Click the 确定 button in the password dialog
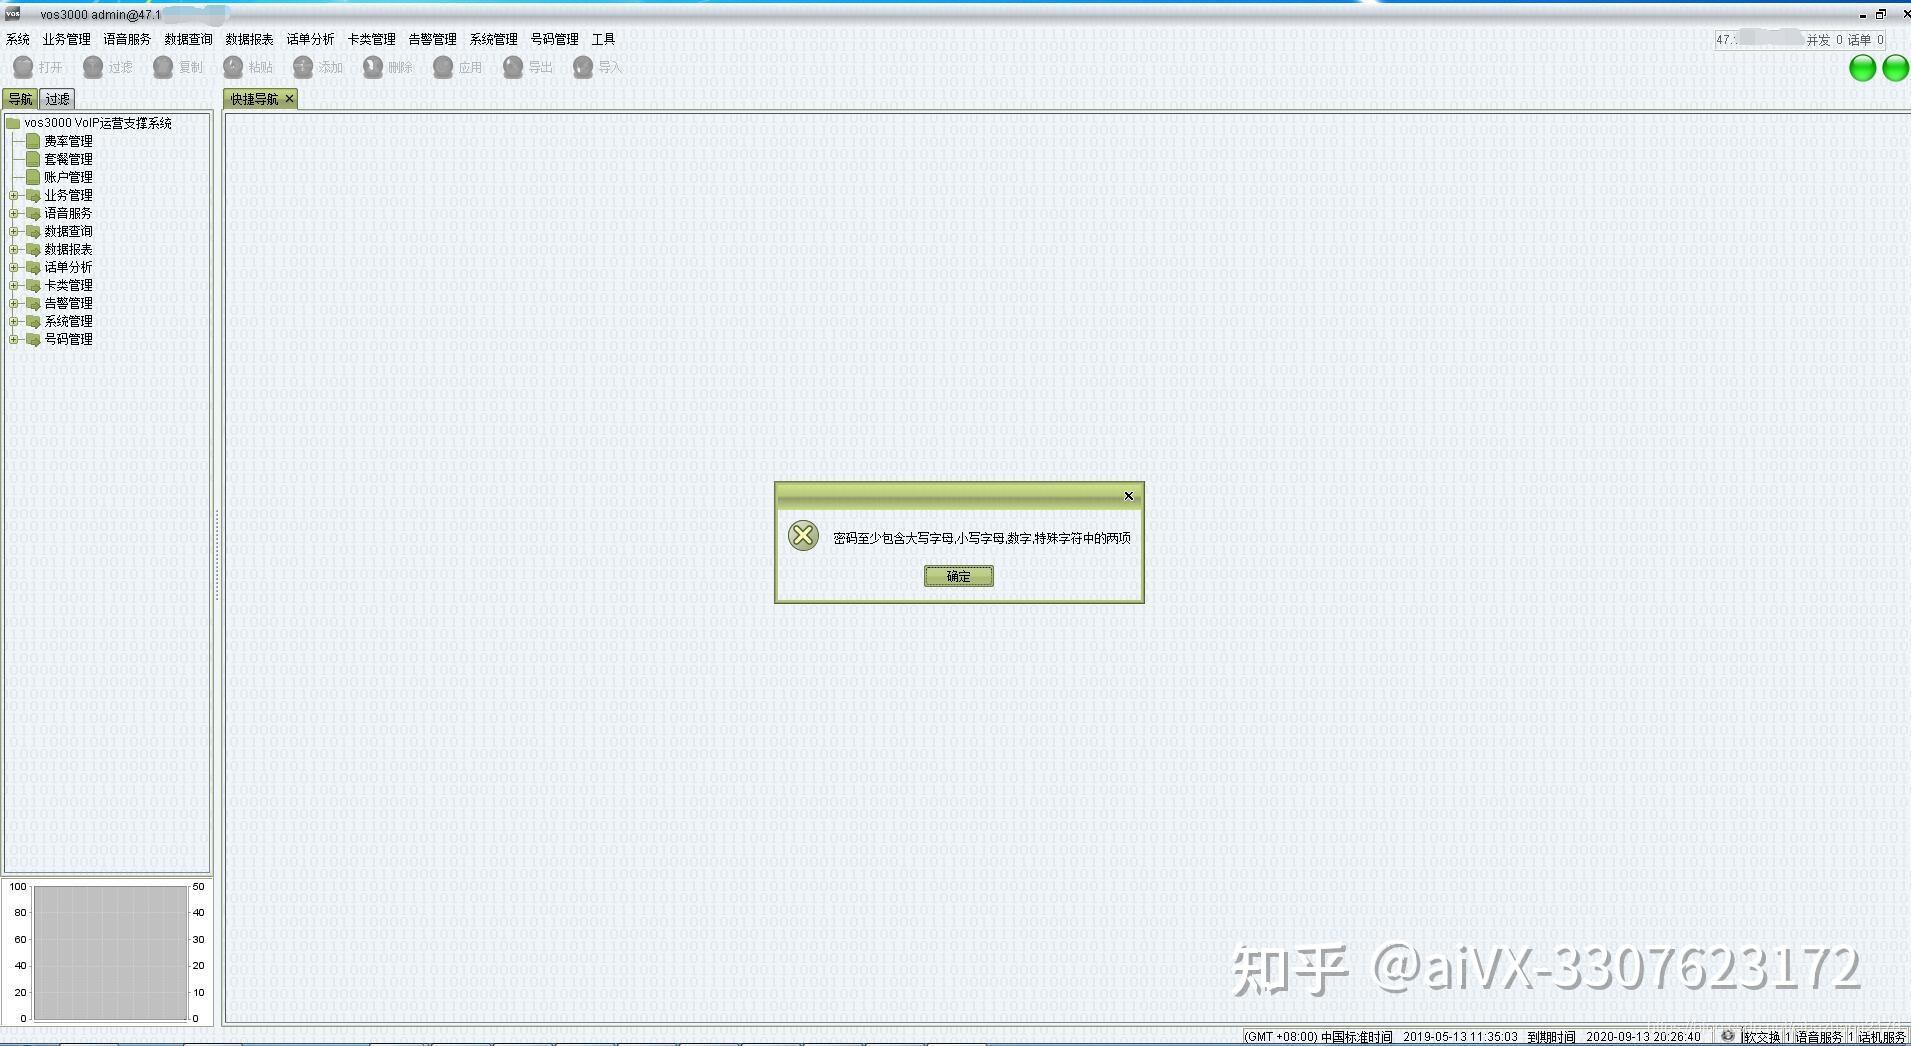1911x1046 pixels. pos(957,576)
